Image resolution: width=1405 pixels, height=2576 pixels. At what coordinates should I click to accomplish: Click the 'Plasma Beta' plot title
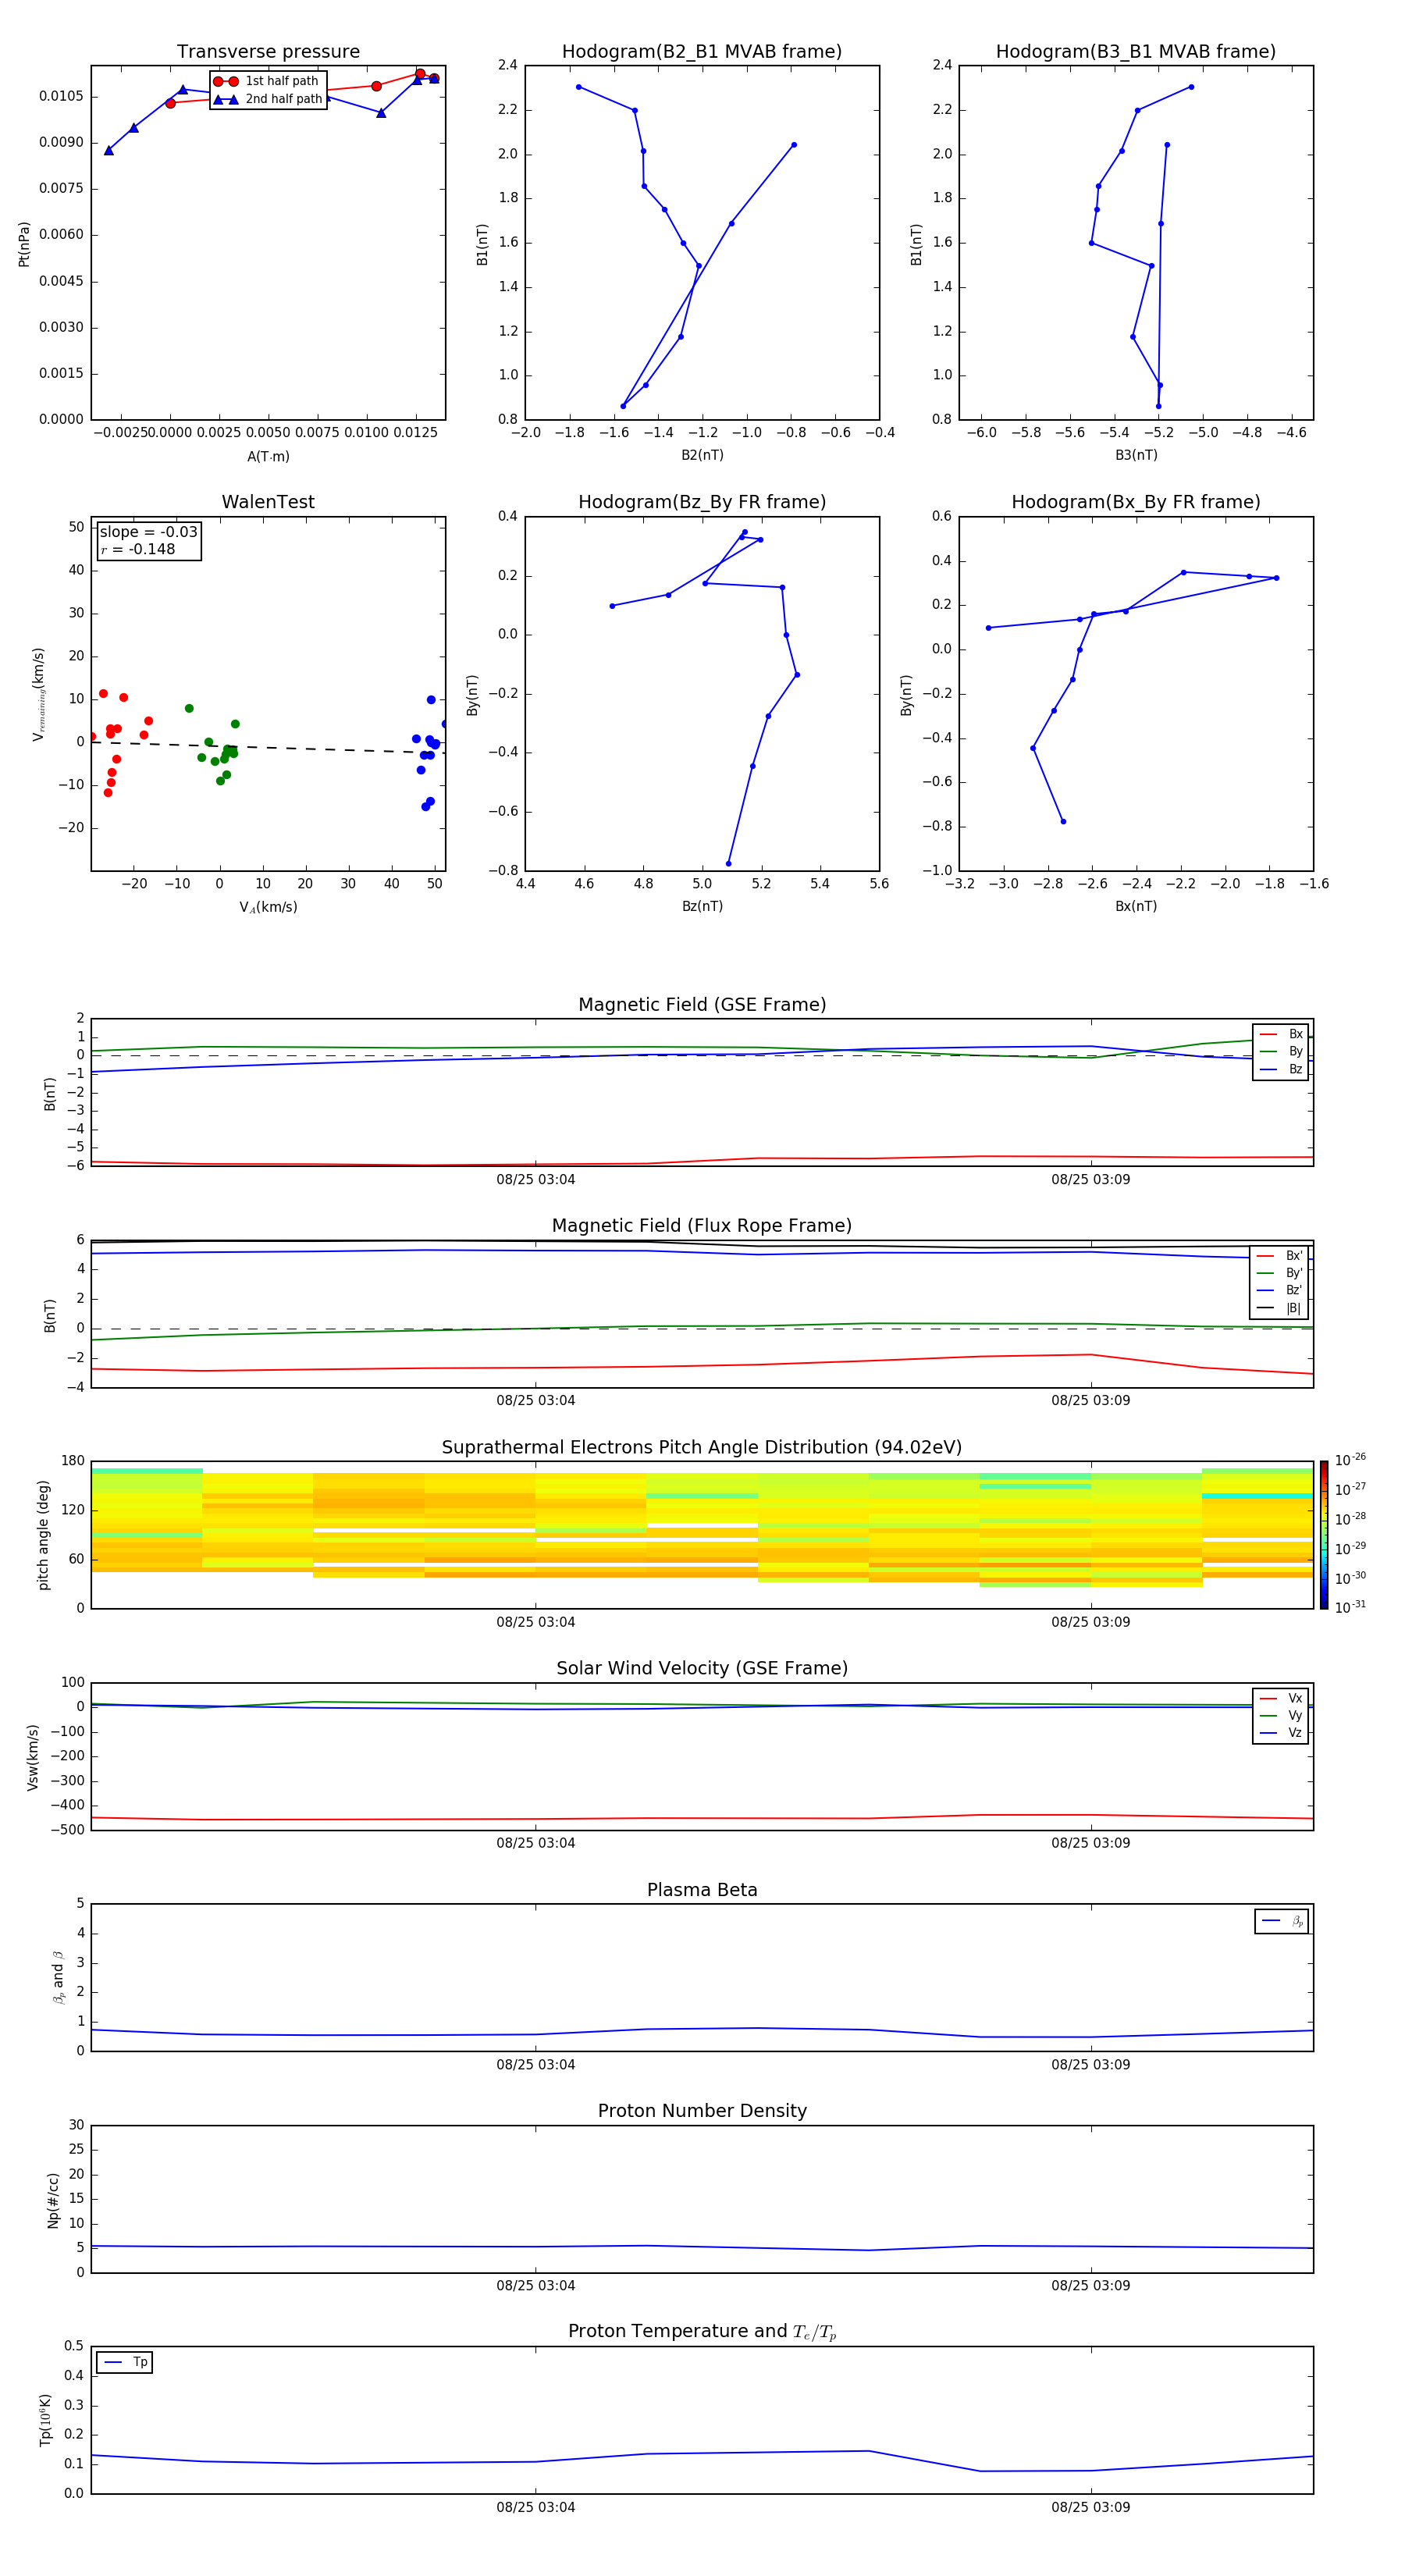click(x=702, y=1891)
